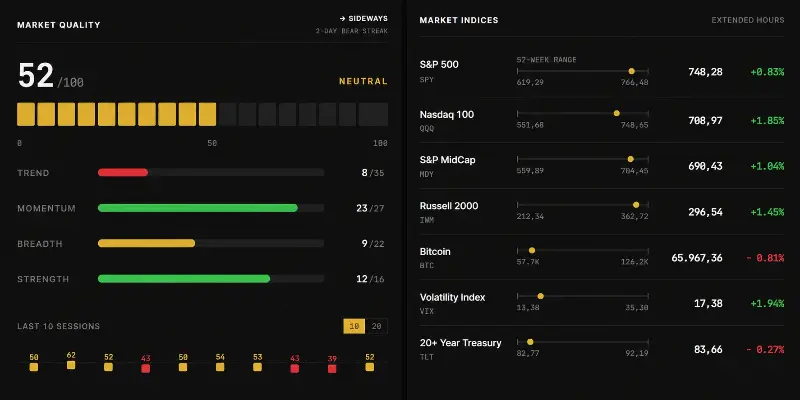Screen dimensions: 800x400
Task: Open the S&P MidCap index row
Action: pos(602,166)
